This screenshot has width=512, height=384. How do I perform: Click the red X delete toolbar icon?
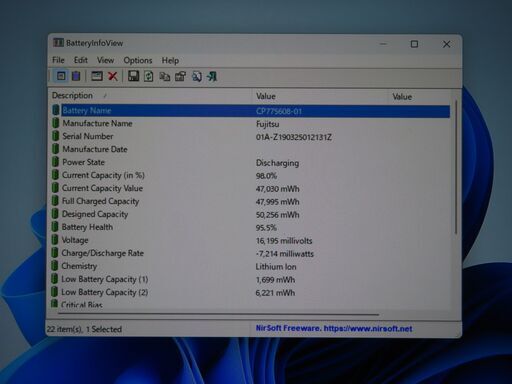[113, 76]
